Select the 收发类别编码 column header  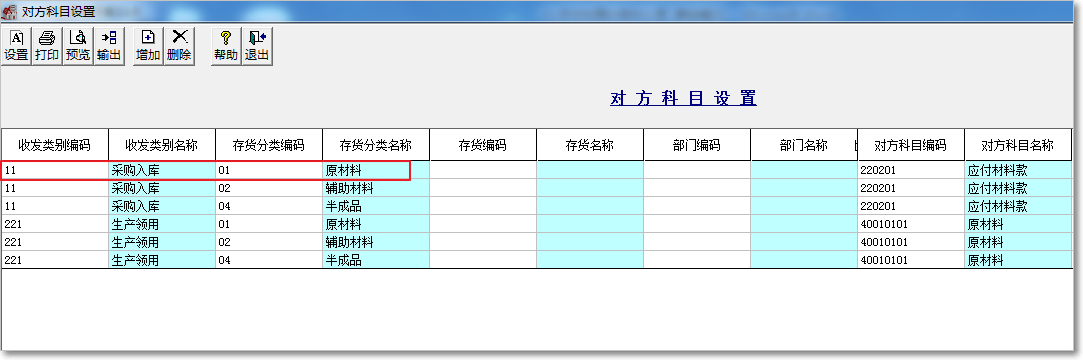tap(55, 145)
